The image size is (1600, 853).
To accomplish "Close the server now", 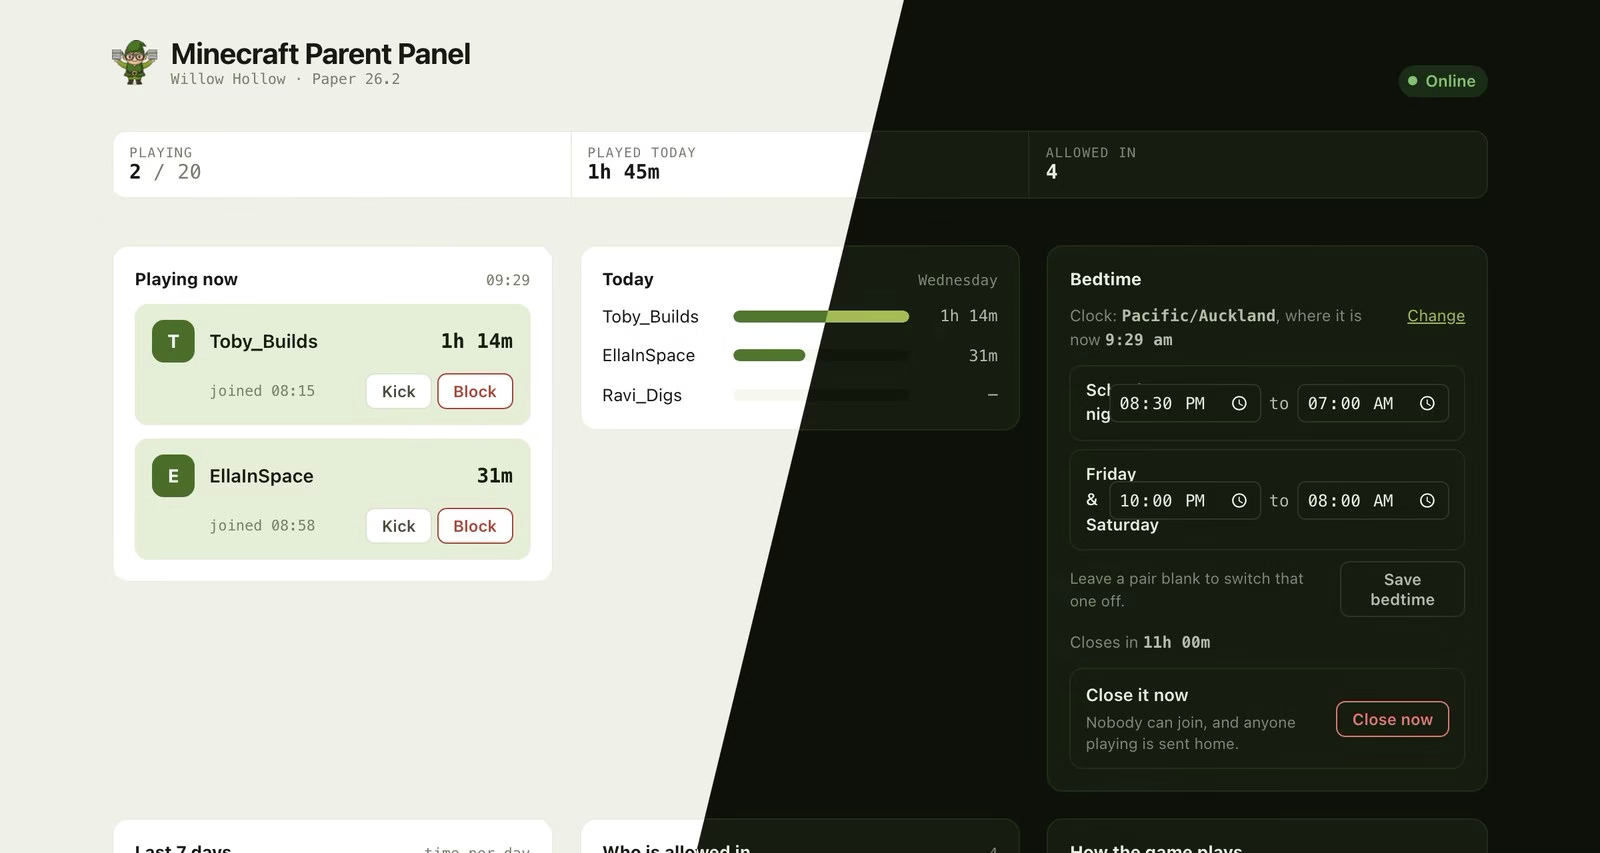I will tap(1392, 719).
